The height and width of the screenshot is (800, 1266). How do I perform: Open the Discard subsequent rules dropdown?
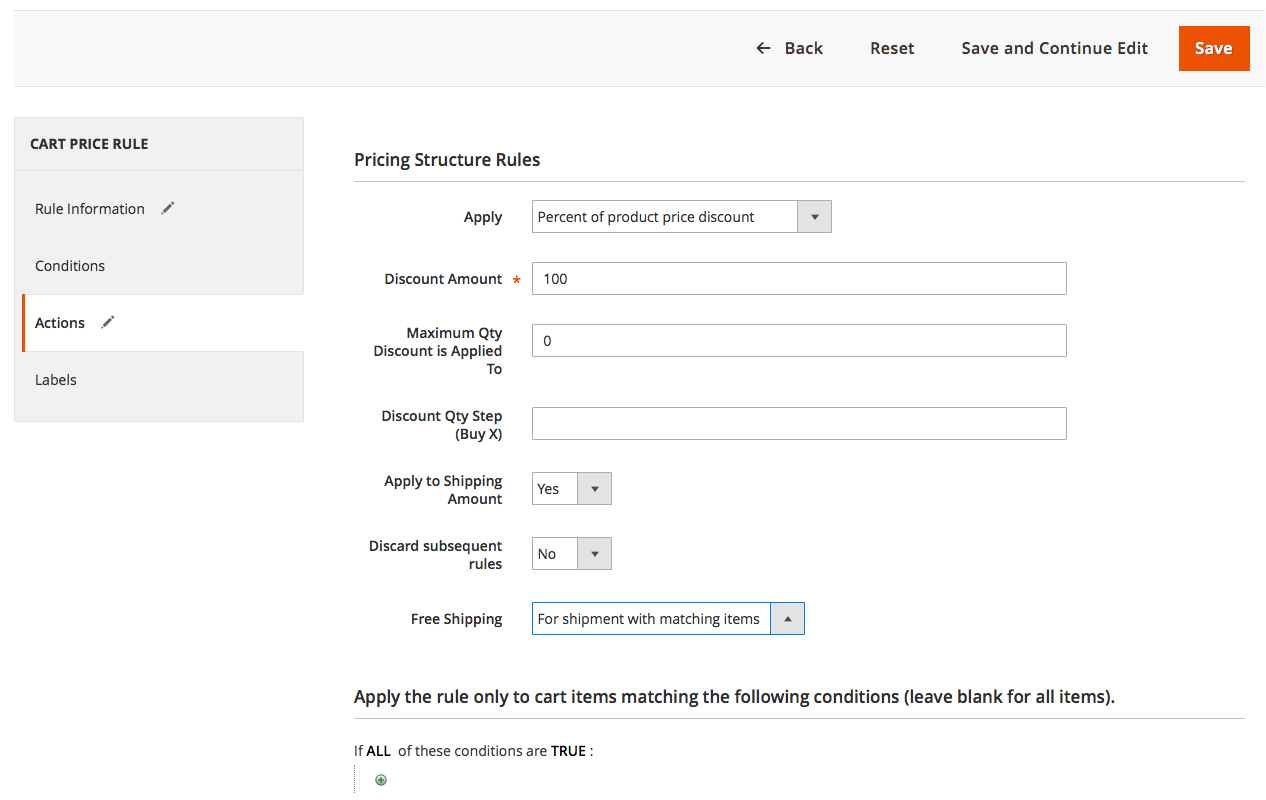[572, 554]
